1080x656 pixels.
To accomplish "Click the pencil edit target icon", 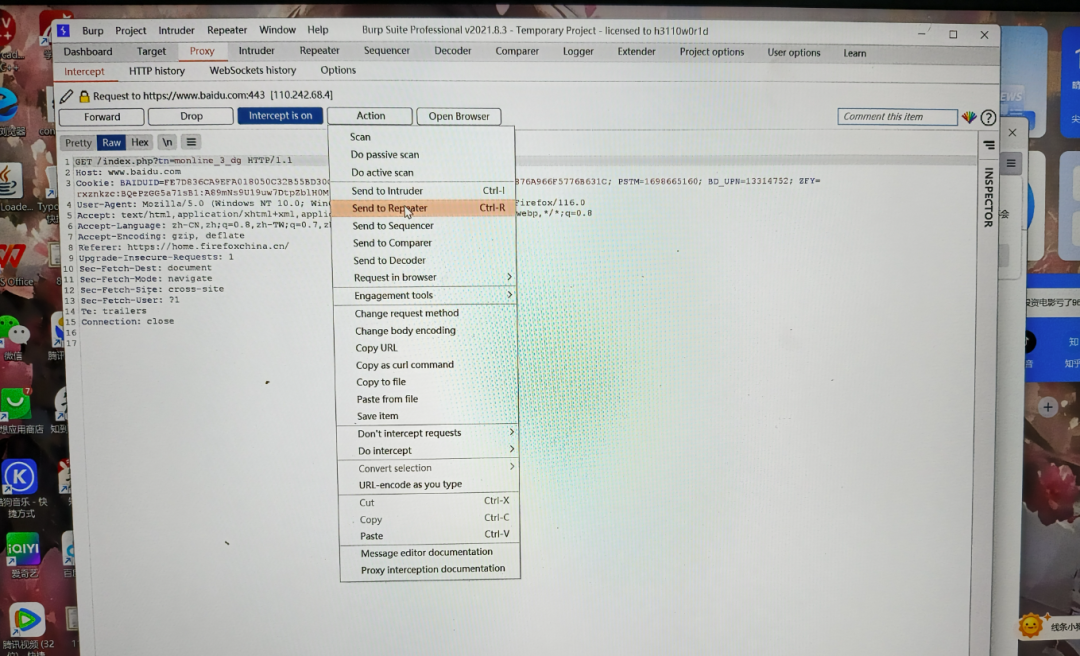I will [67, 96].
